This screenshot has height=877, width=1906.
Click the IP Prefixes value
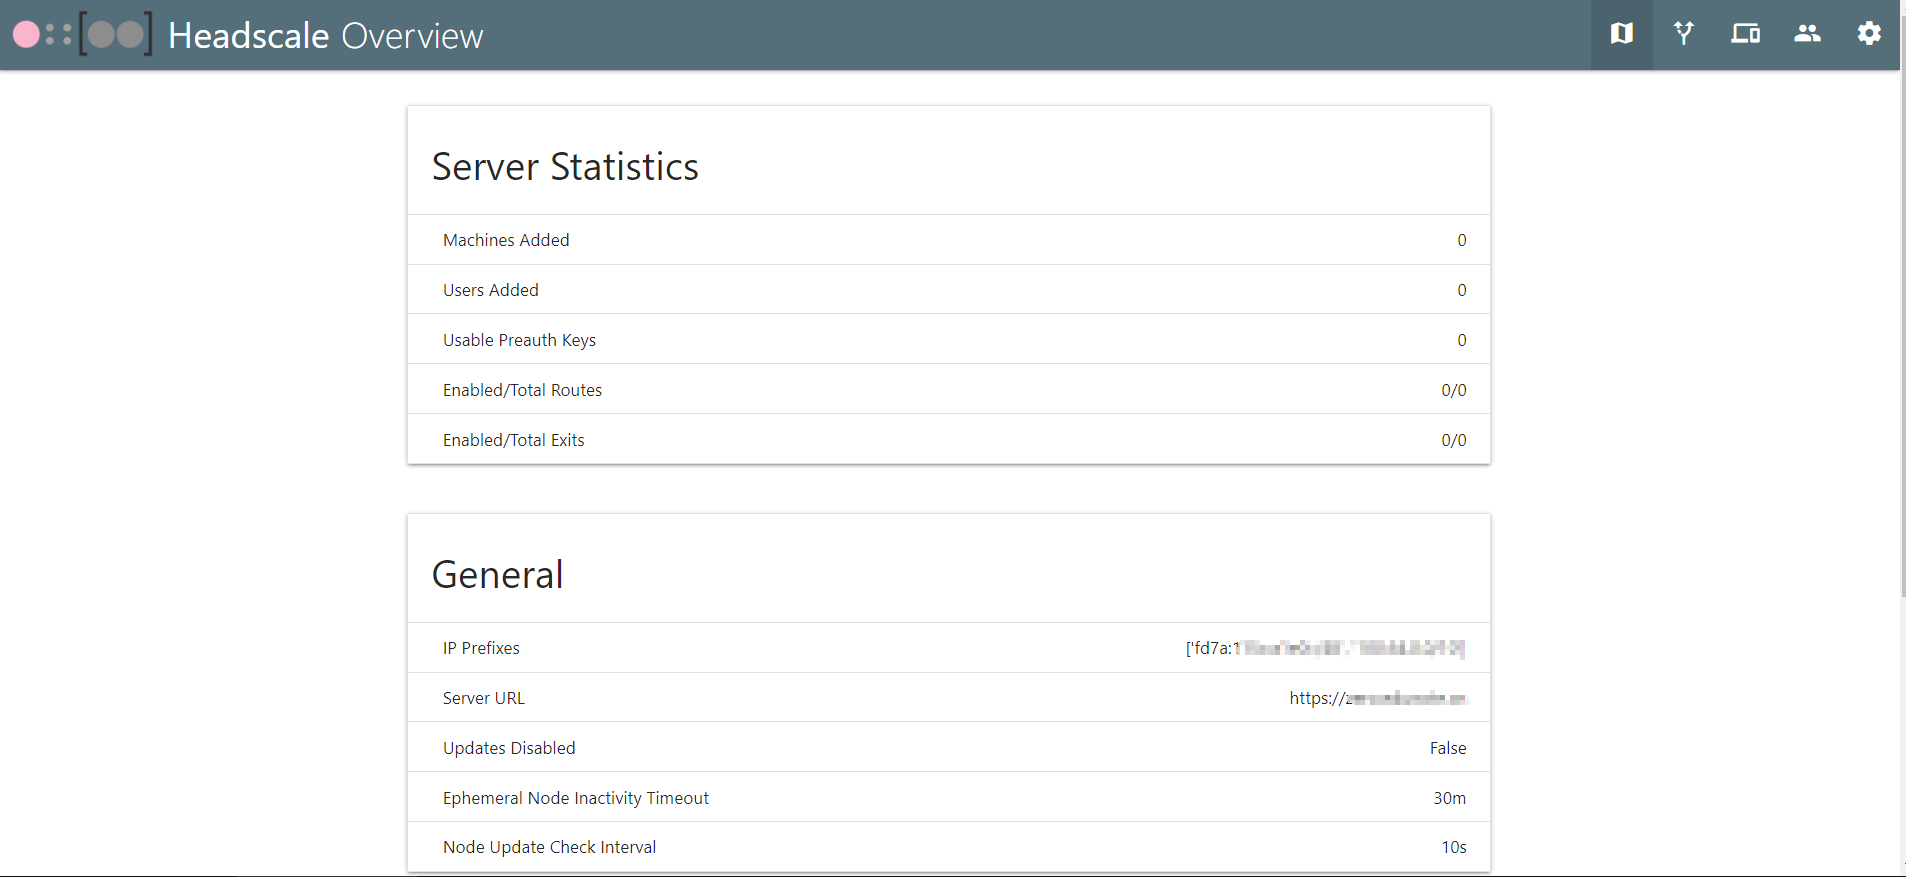pyautogui.click(x=1325, y=648)
